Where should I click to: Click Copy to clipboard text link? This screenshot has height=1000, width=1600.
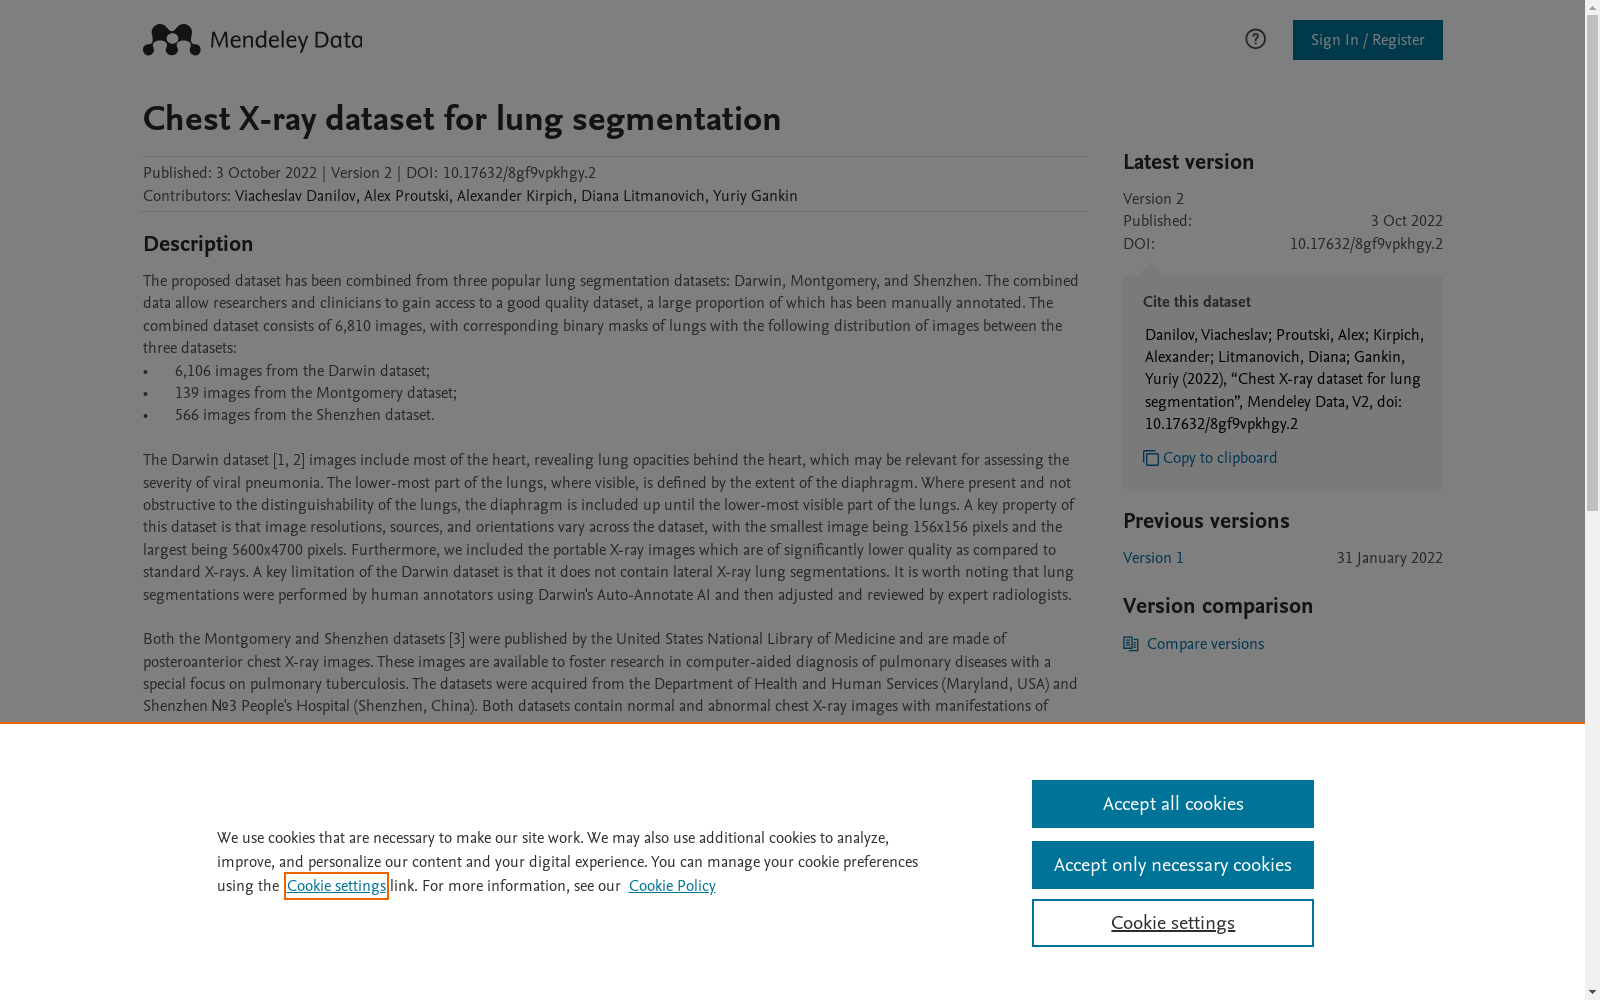[x=1220, y=458]
